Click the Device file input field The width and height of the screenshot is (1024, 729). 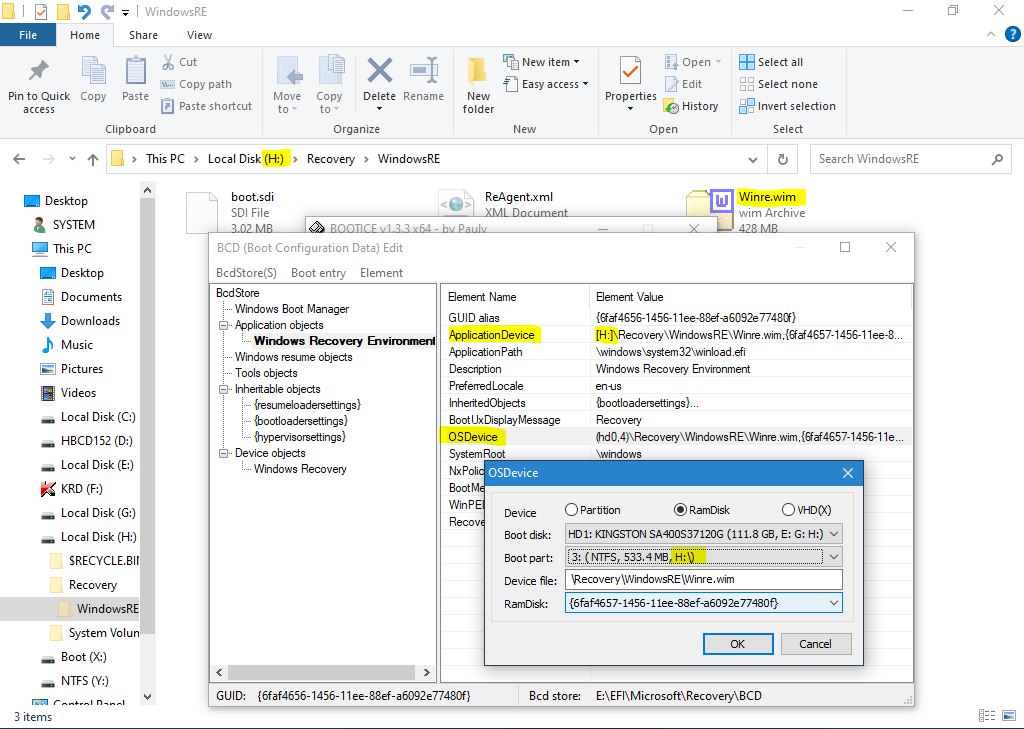click(703, 580)
